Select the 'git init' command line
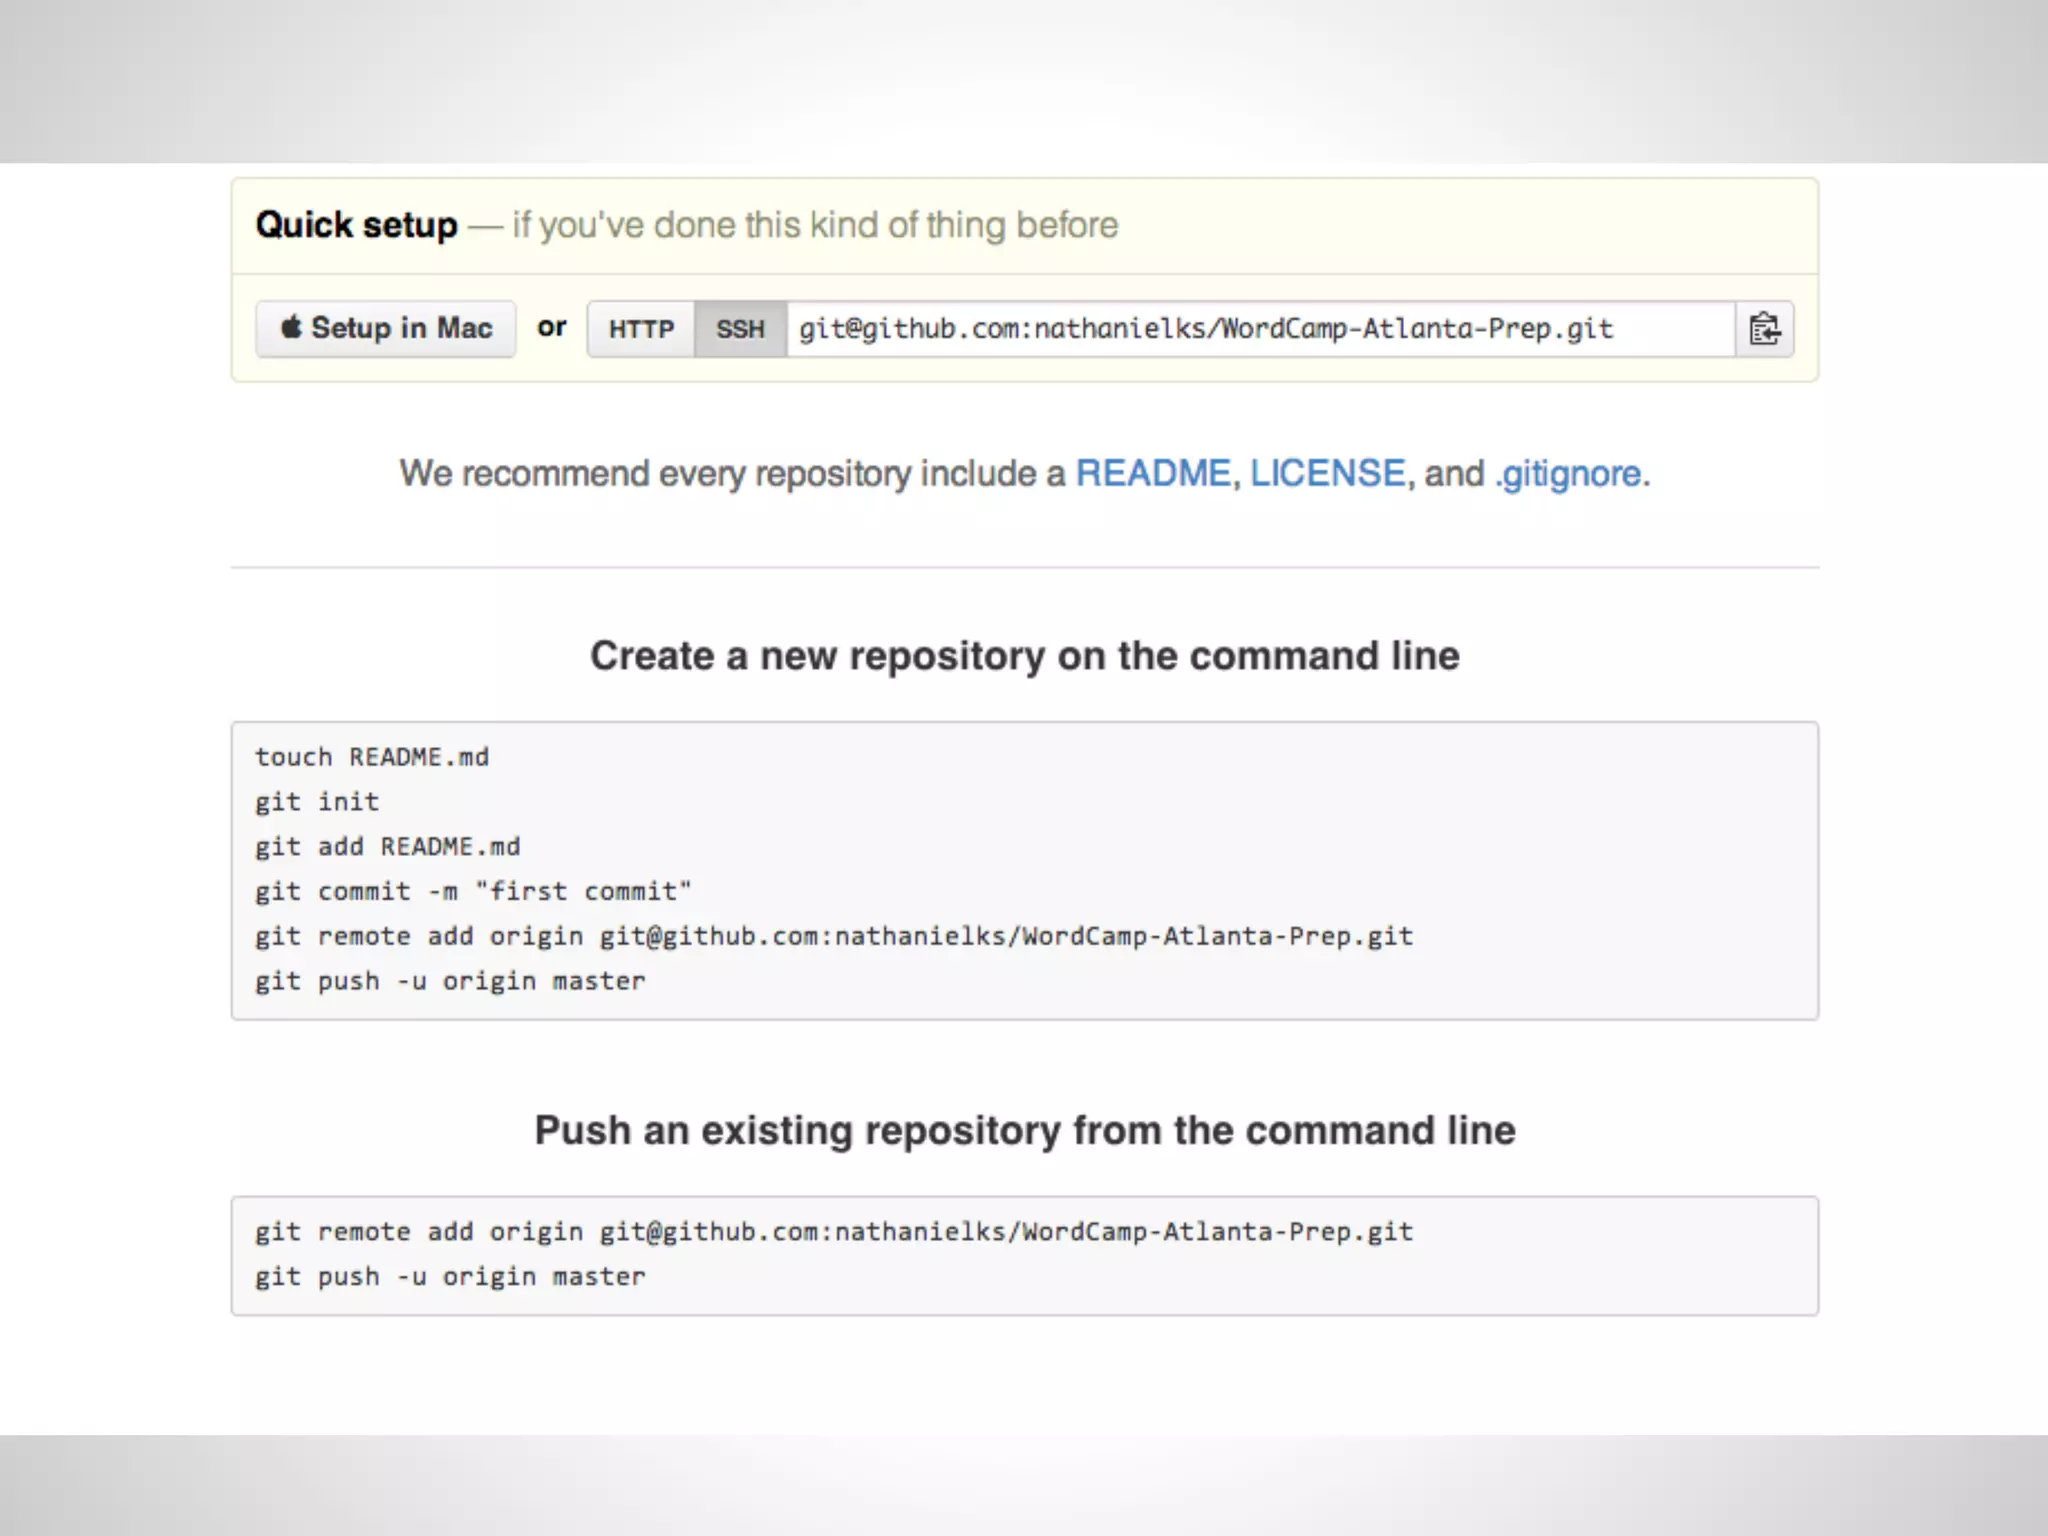Viewport: 2048px width, 1536px height. point(317,802)
